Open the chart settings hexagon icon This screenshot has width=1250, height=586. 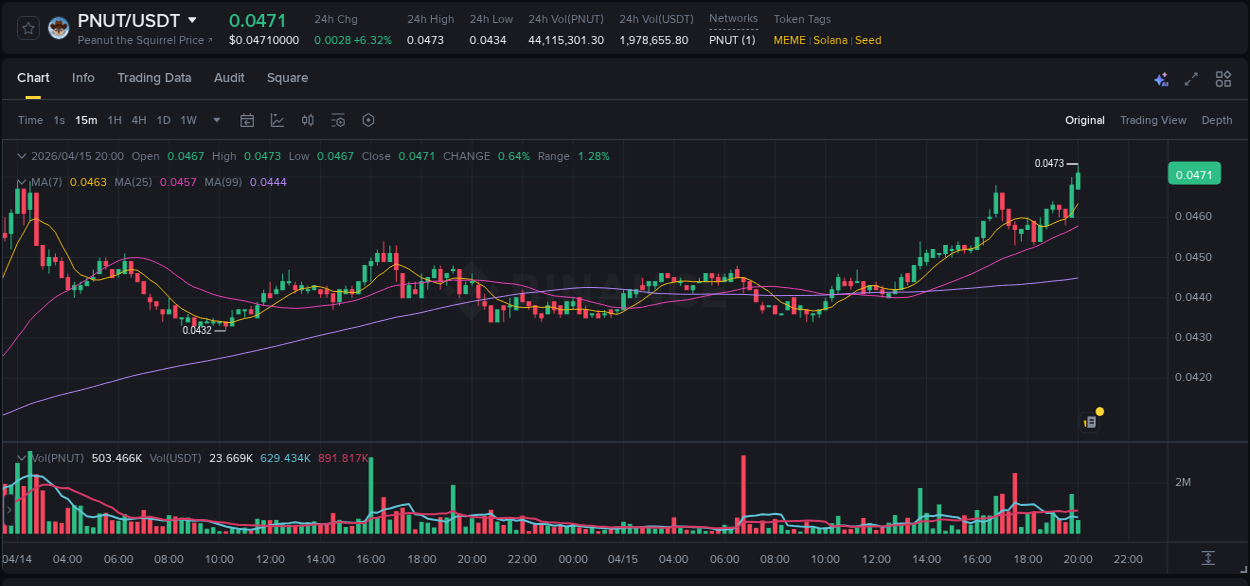[368, 120]
